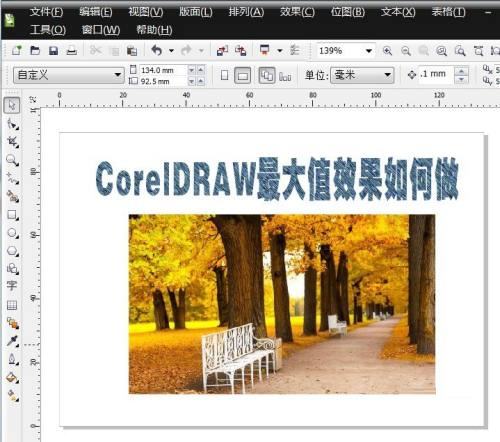Select the Smart fill tool
Viewport: 500px width, 442px height.
13,196
